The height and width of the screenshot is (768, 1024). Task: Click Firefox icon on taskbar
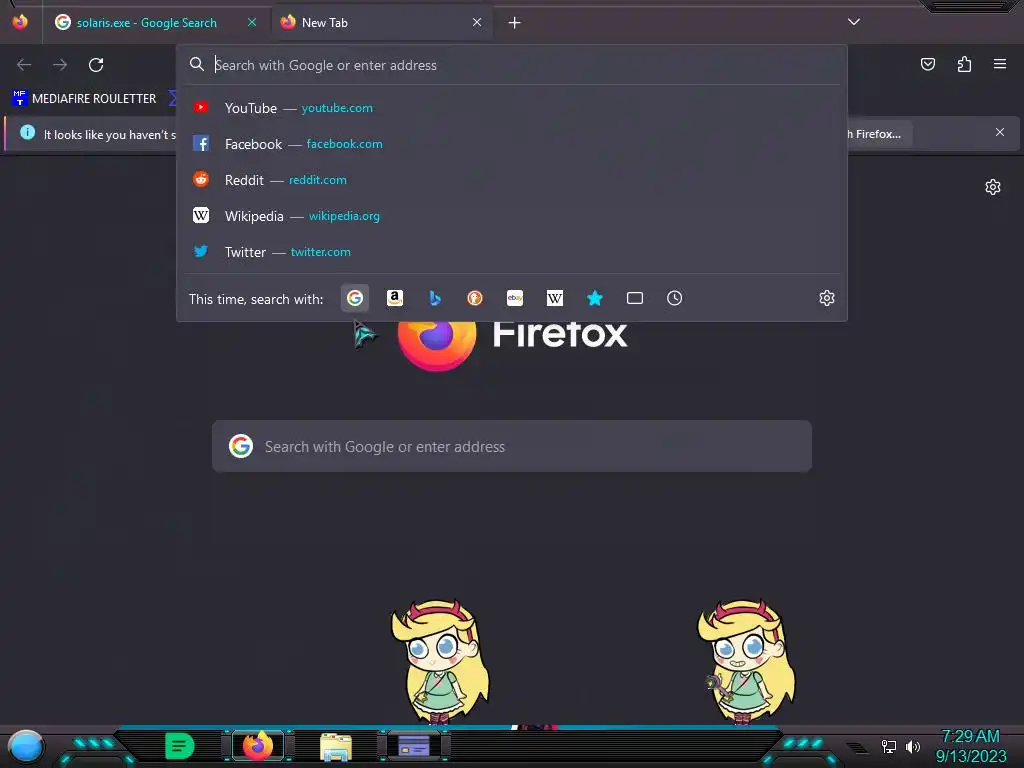coord(258,746)
